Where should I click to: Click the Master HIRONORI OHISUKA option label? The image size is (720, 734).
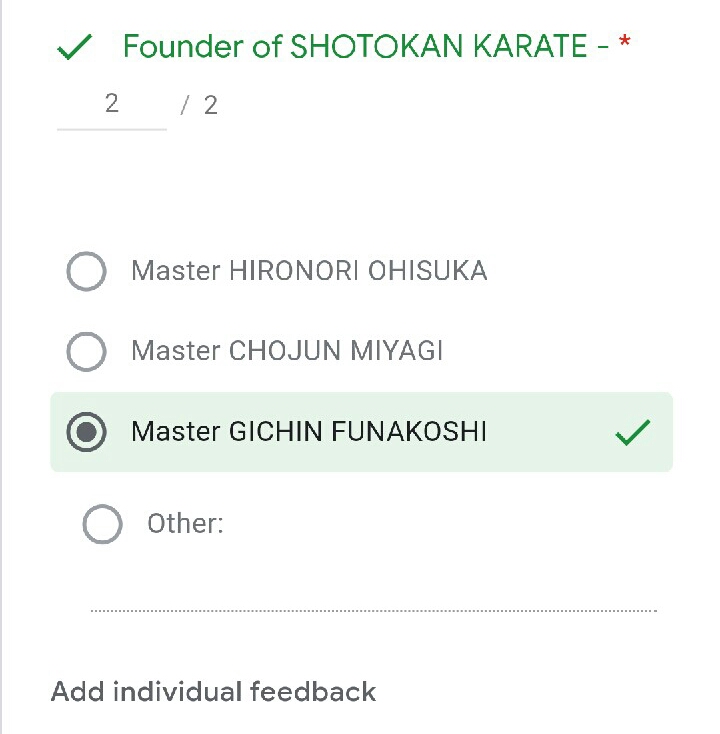click(309, 271)
